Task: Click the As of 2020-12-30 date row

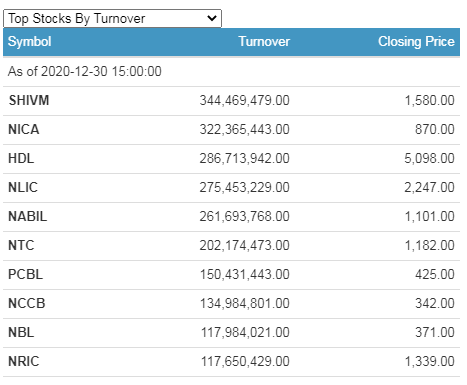Action: 231,71
